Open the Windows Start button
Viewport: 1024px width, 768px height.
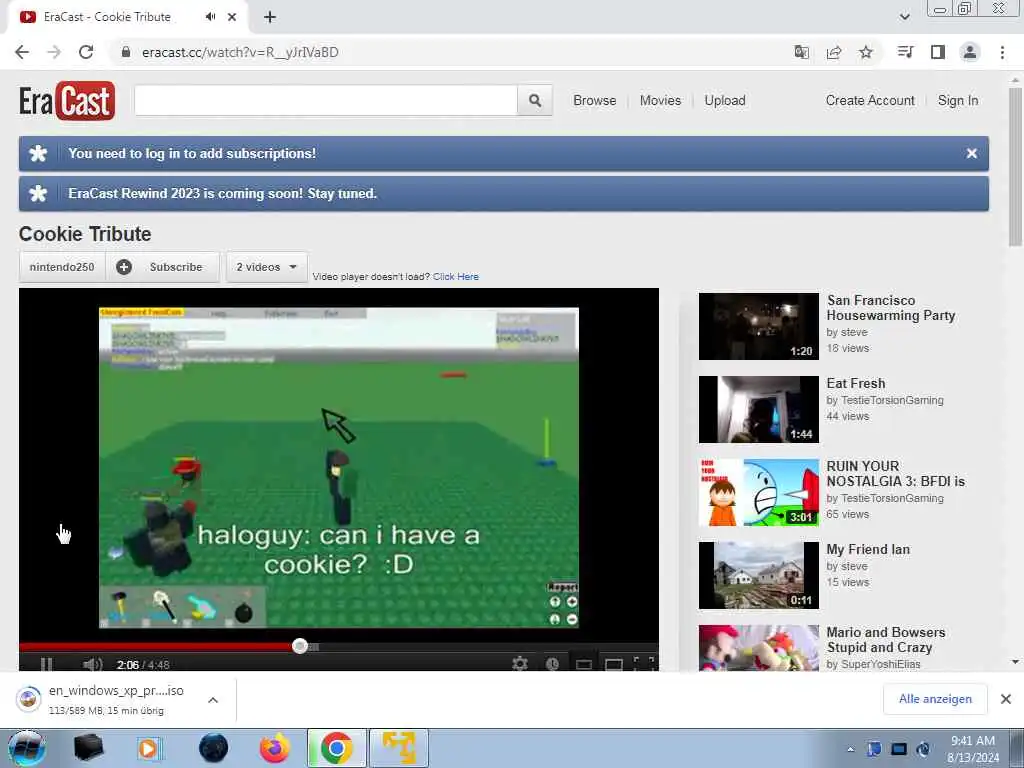point(26,748)
